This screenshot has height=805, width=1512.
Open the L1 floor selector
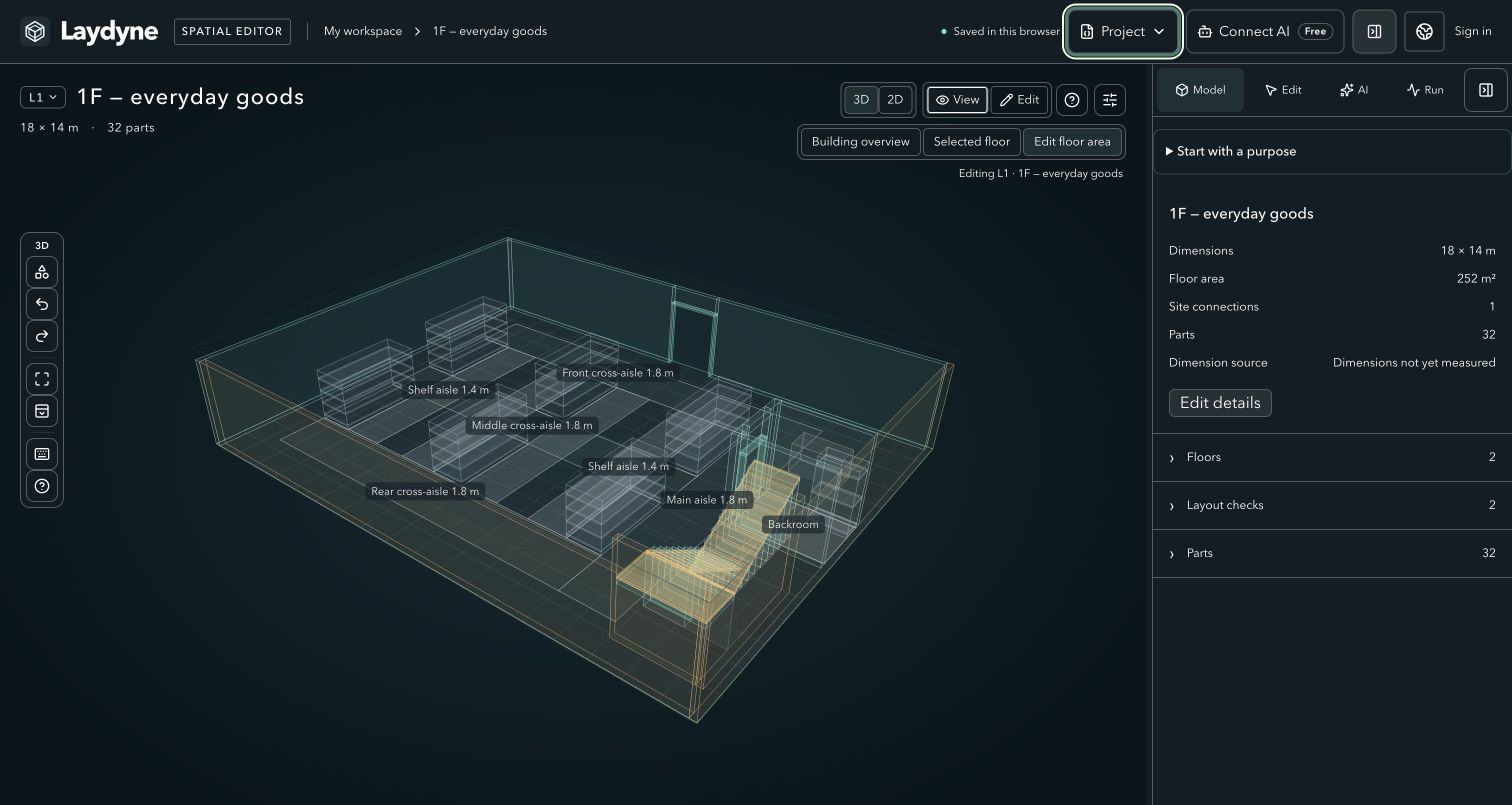[x=43, y=97]
